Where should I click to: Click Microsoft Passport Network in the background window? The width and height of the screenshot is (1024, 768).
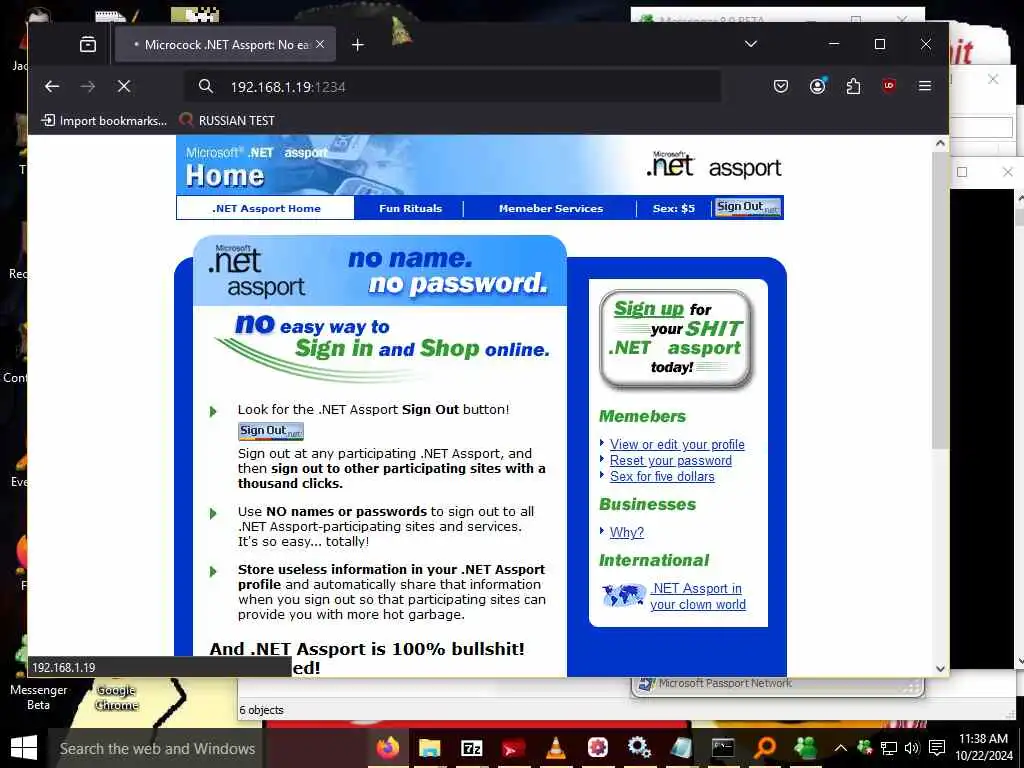[724, 683]
